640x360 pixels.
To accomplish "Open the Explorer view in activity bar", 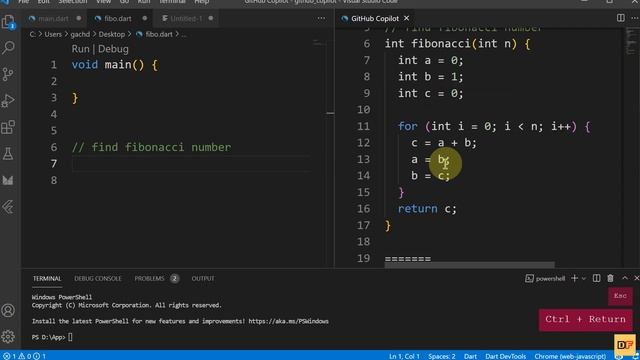I will [8, 22].
